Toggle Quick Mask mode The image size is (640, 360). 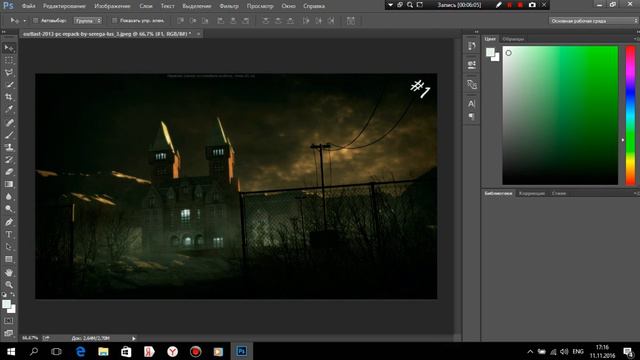coord(9,321)
